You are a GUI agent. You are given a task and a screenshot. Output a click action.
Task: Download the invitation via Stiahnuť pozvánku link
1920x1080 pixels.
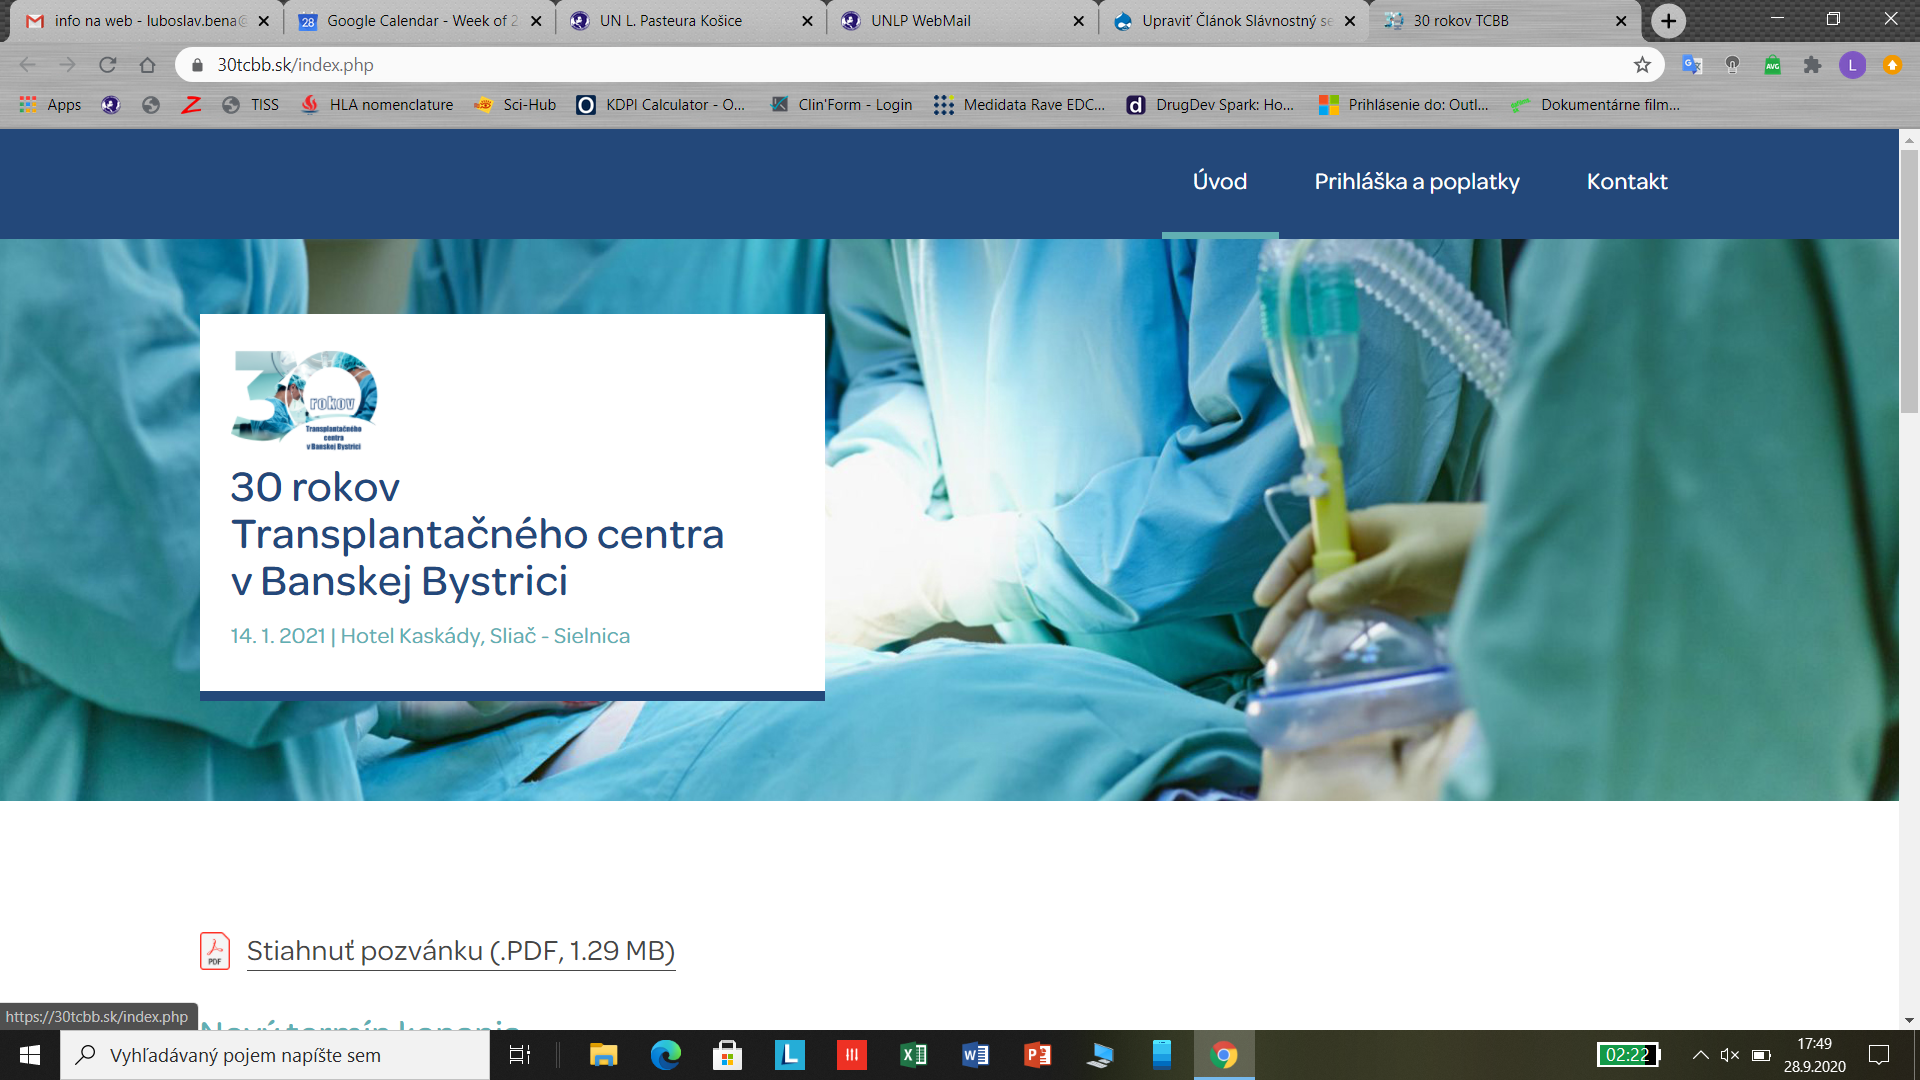click(x=460, y=951)
